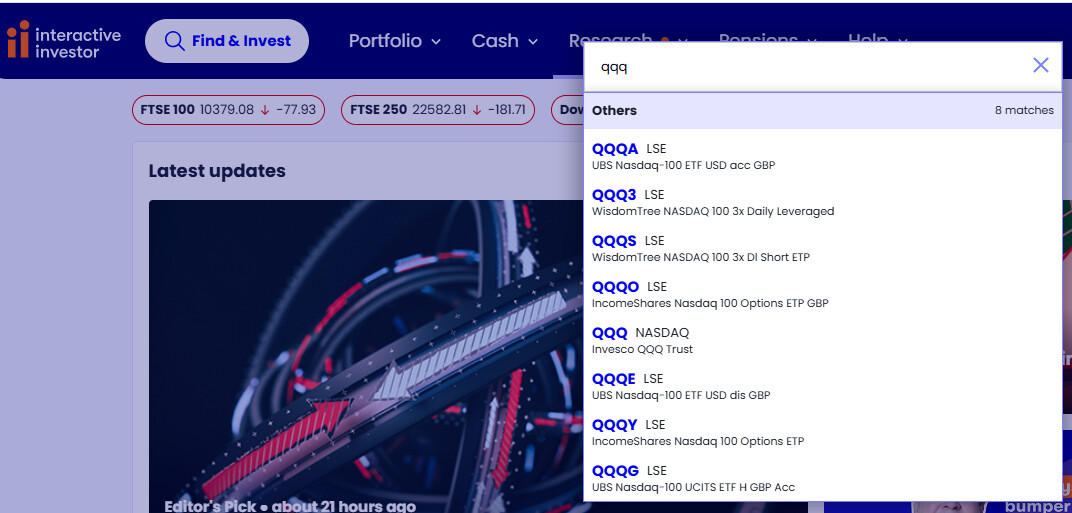Select the QQQA LSE result
This screenshot has width=1072, height=513.
[822, 157]
